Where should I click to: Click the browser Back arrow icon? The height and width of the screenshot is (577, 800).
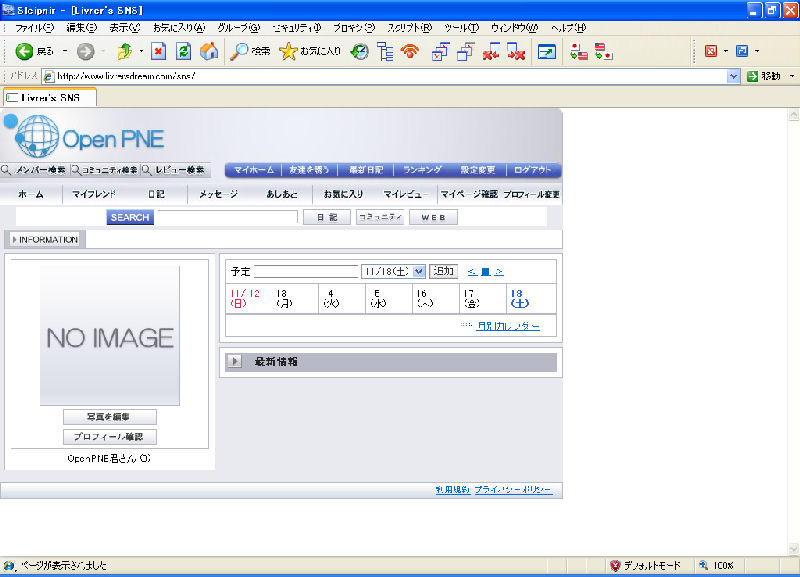tap(24, 51)
